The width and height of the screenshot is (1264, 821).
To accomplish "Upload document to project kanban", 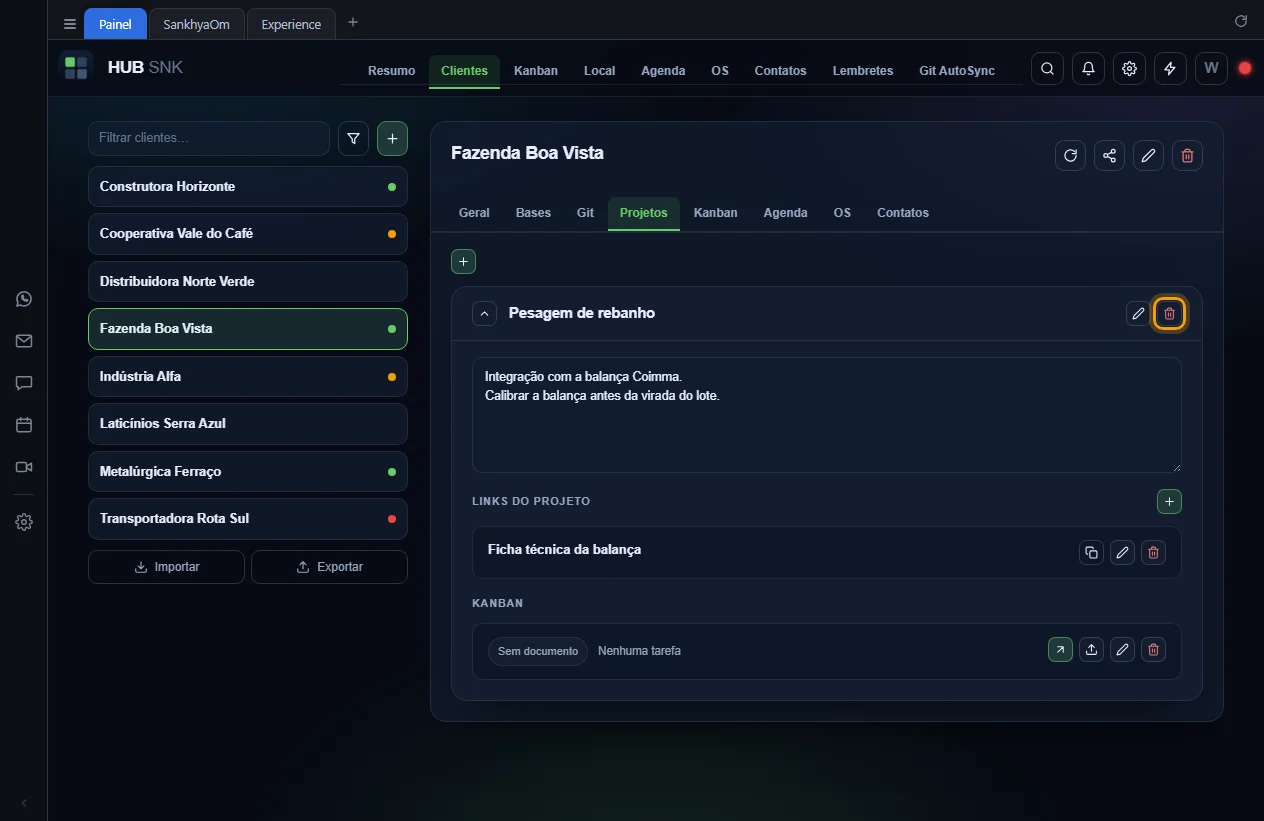I will 1091,650.
